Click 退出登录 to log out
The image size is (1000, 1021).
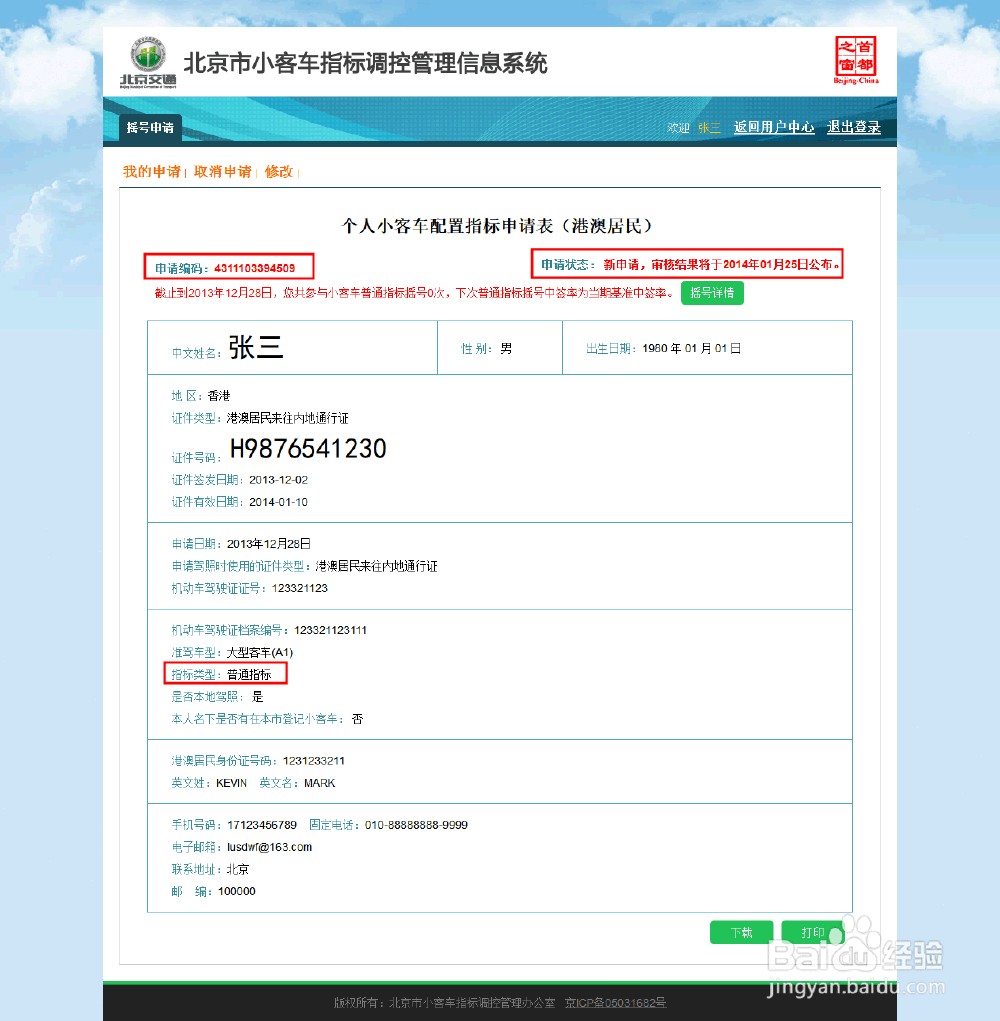point(853,128)
